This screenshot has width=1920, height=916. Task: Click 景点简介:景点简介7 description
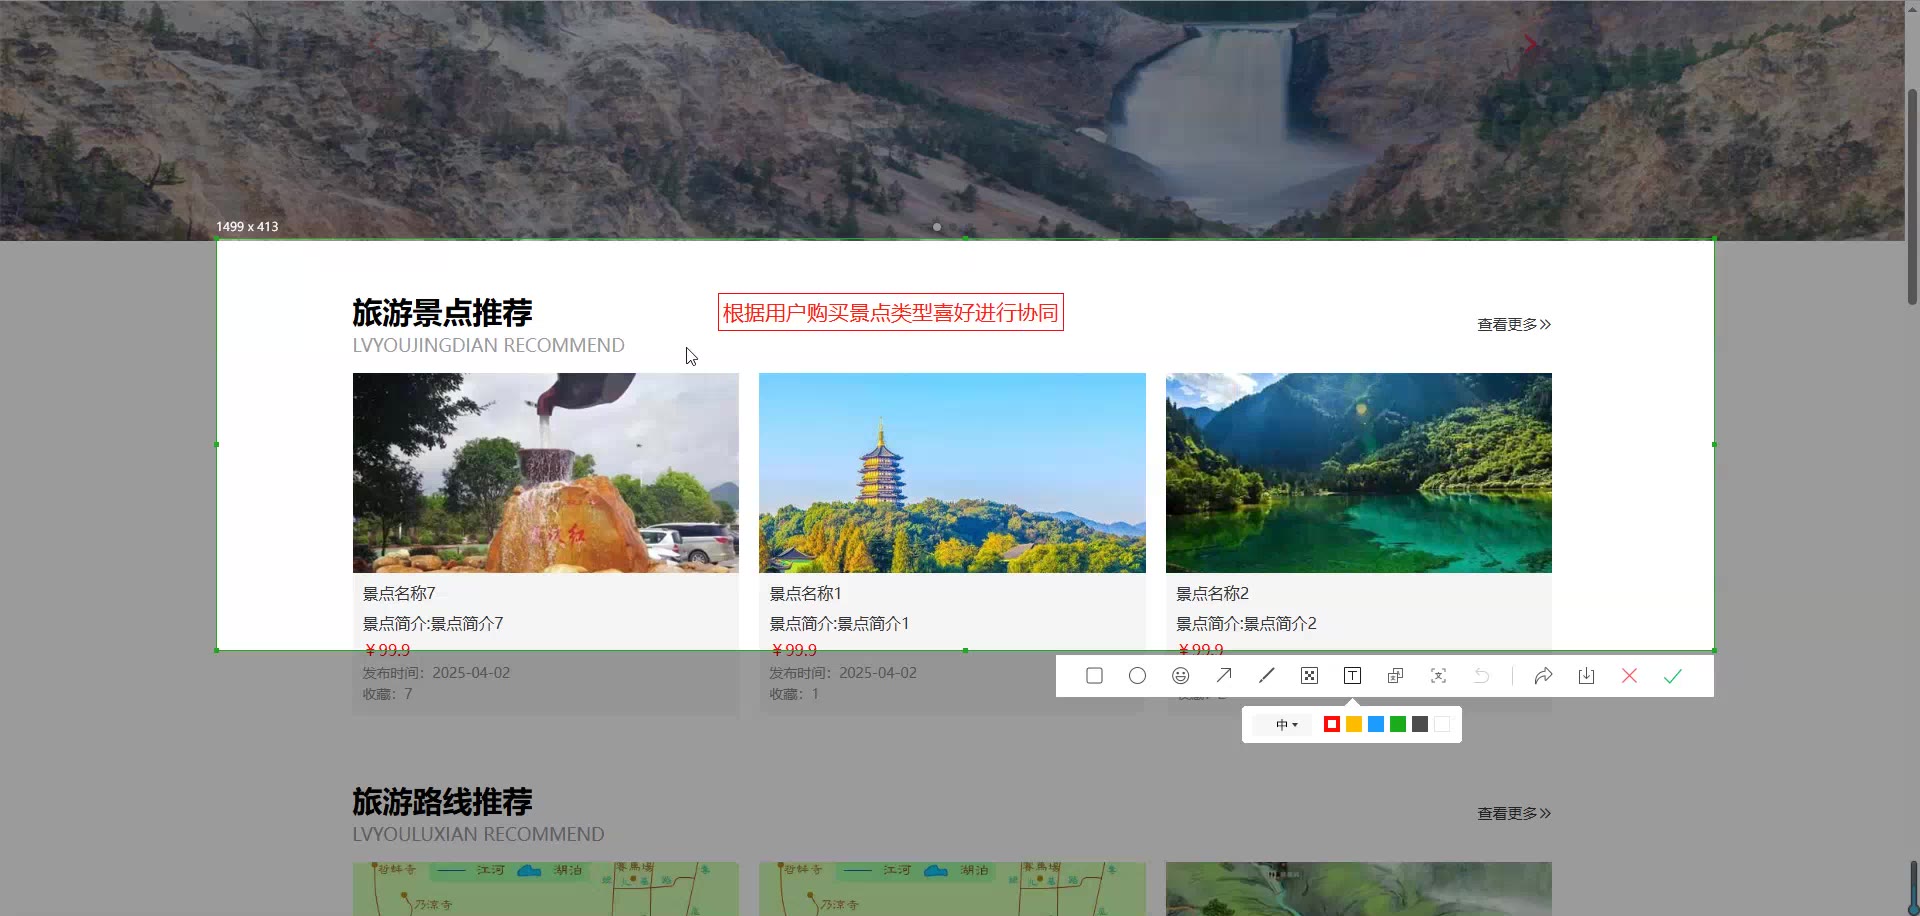433,624
